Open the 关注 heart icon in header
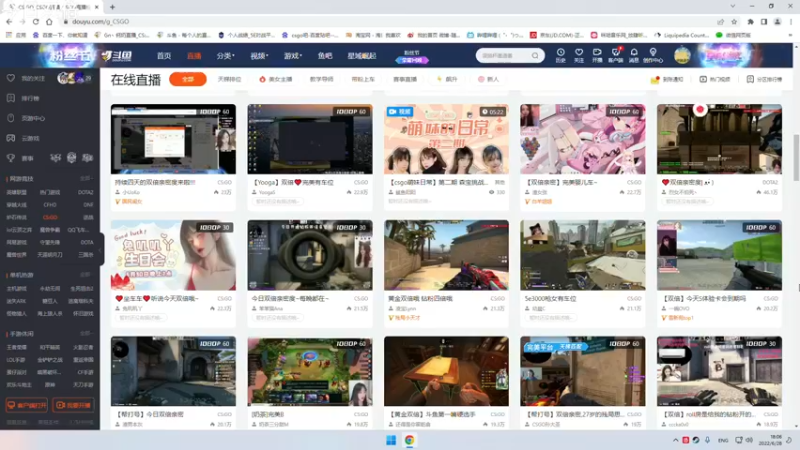Viewport: 800px width, 450px height. click(x=579, y=55)
